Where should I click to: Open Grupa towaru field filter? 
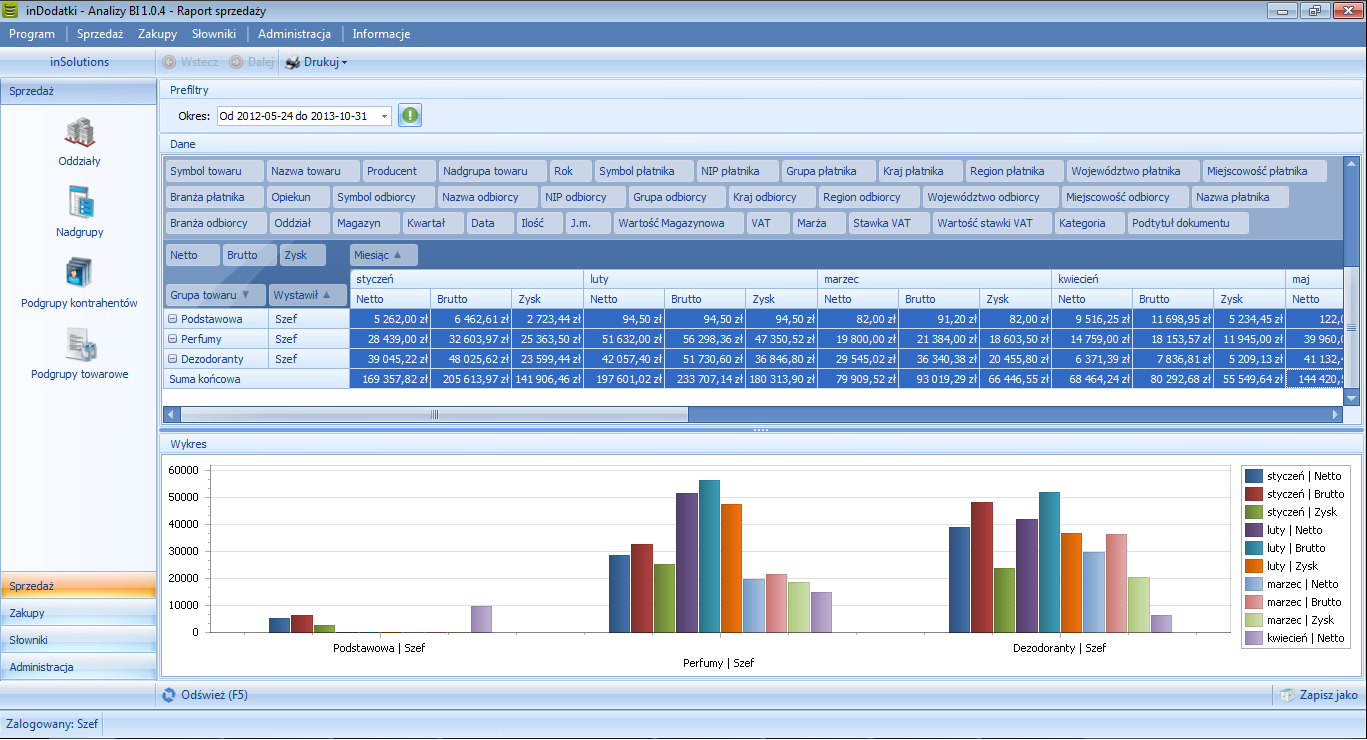[246, 295]
